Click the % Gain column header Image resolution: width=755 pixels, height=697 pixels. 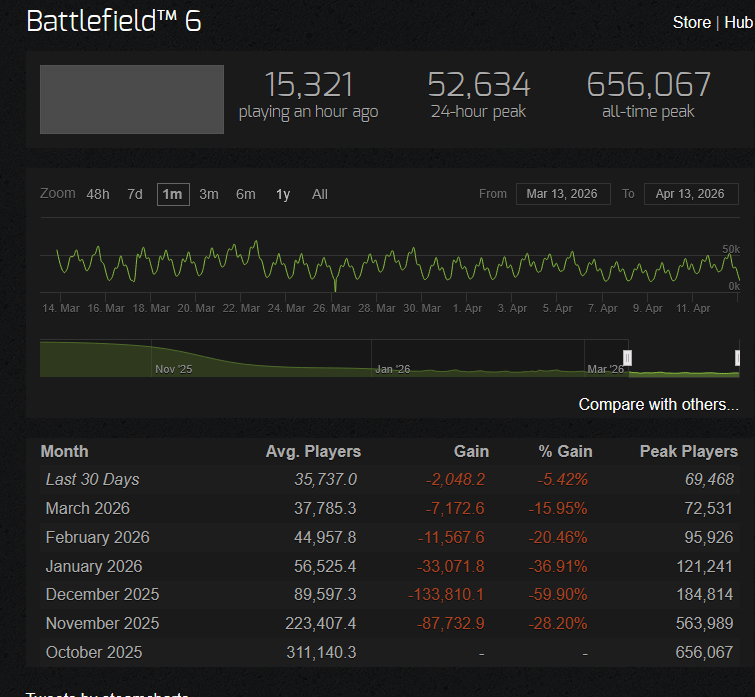click(x=565, y=452)
